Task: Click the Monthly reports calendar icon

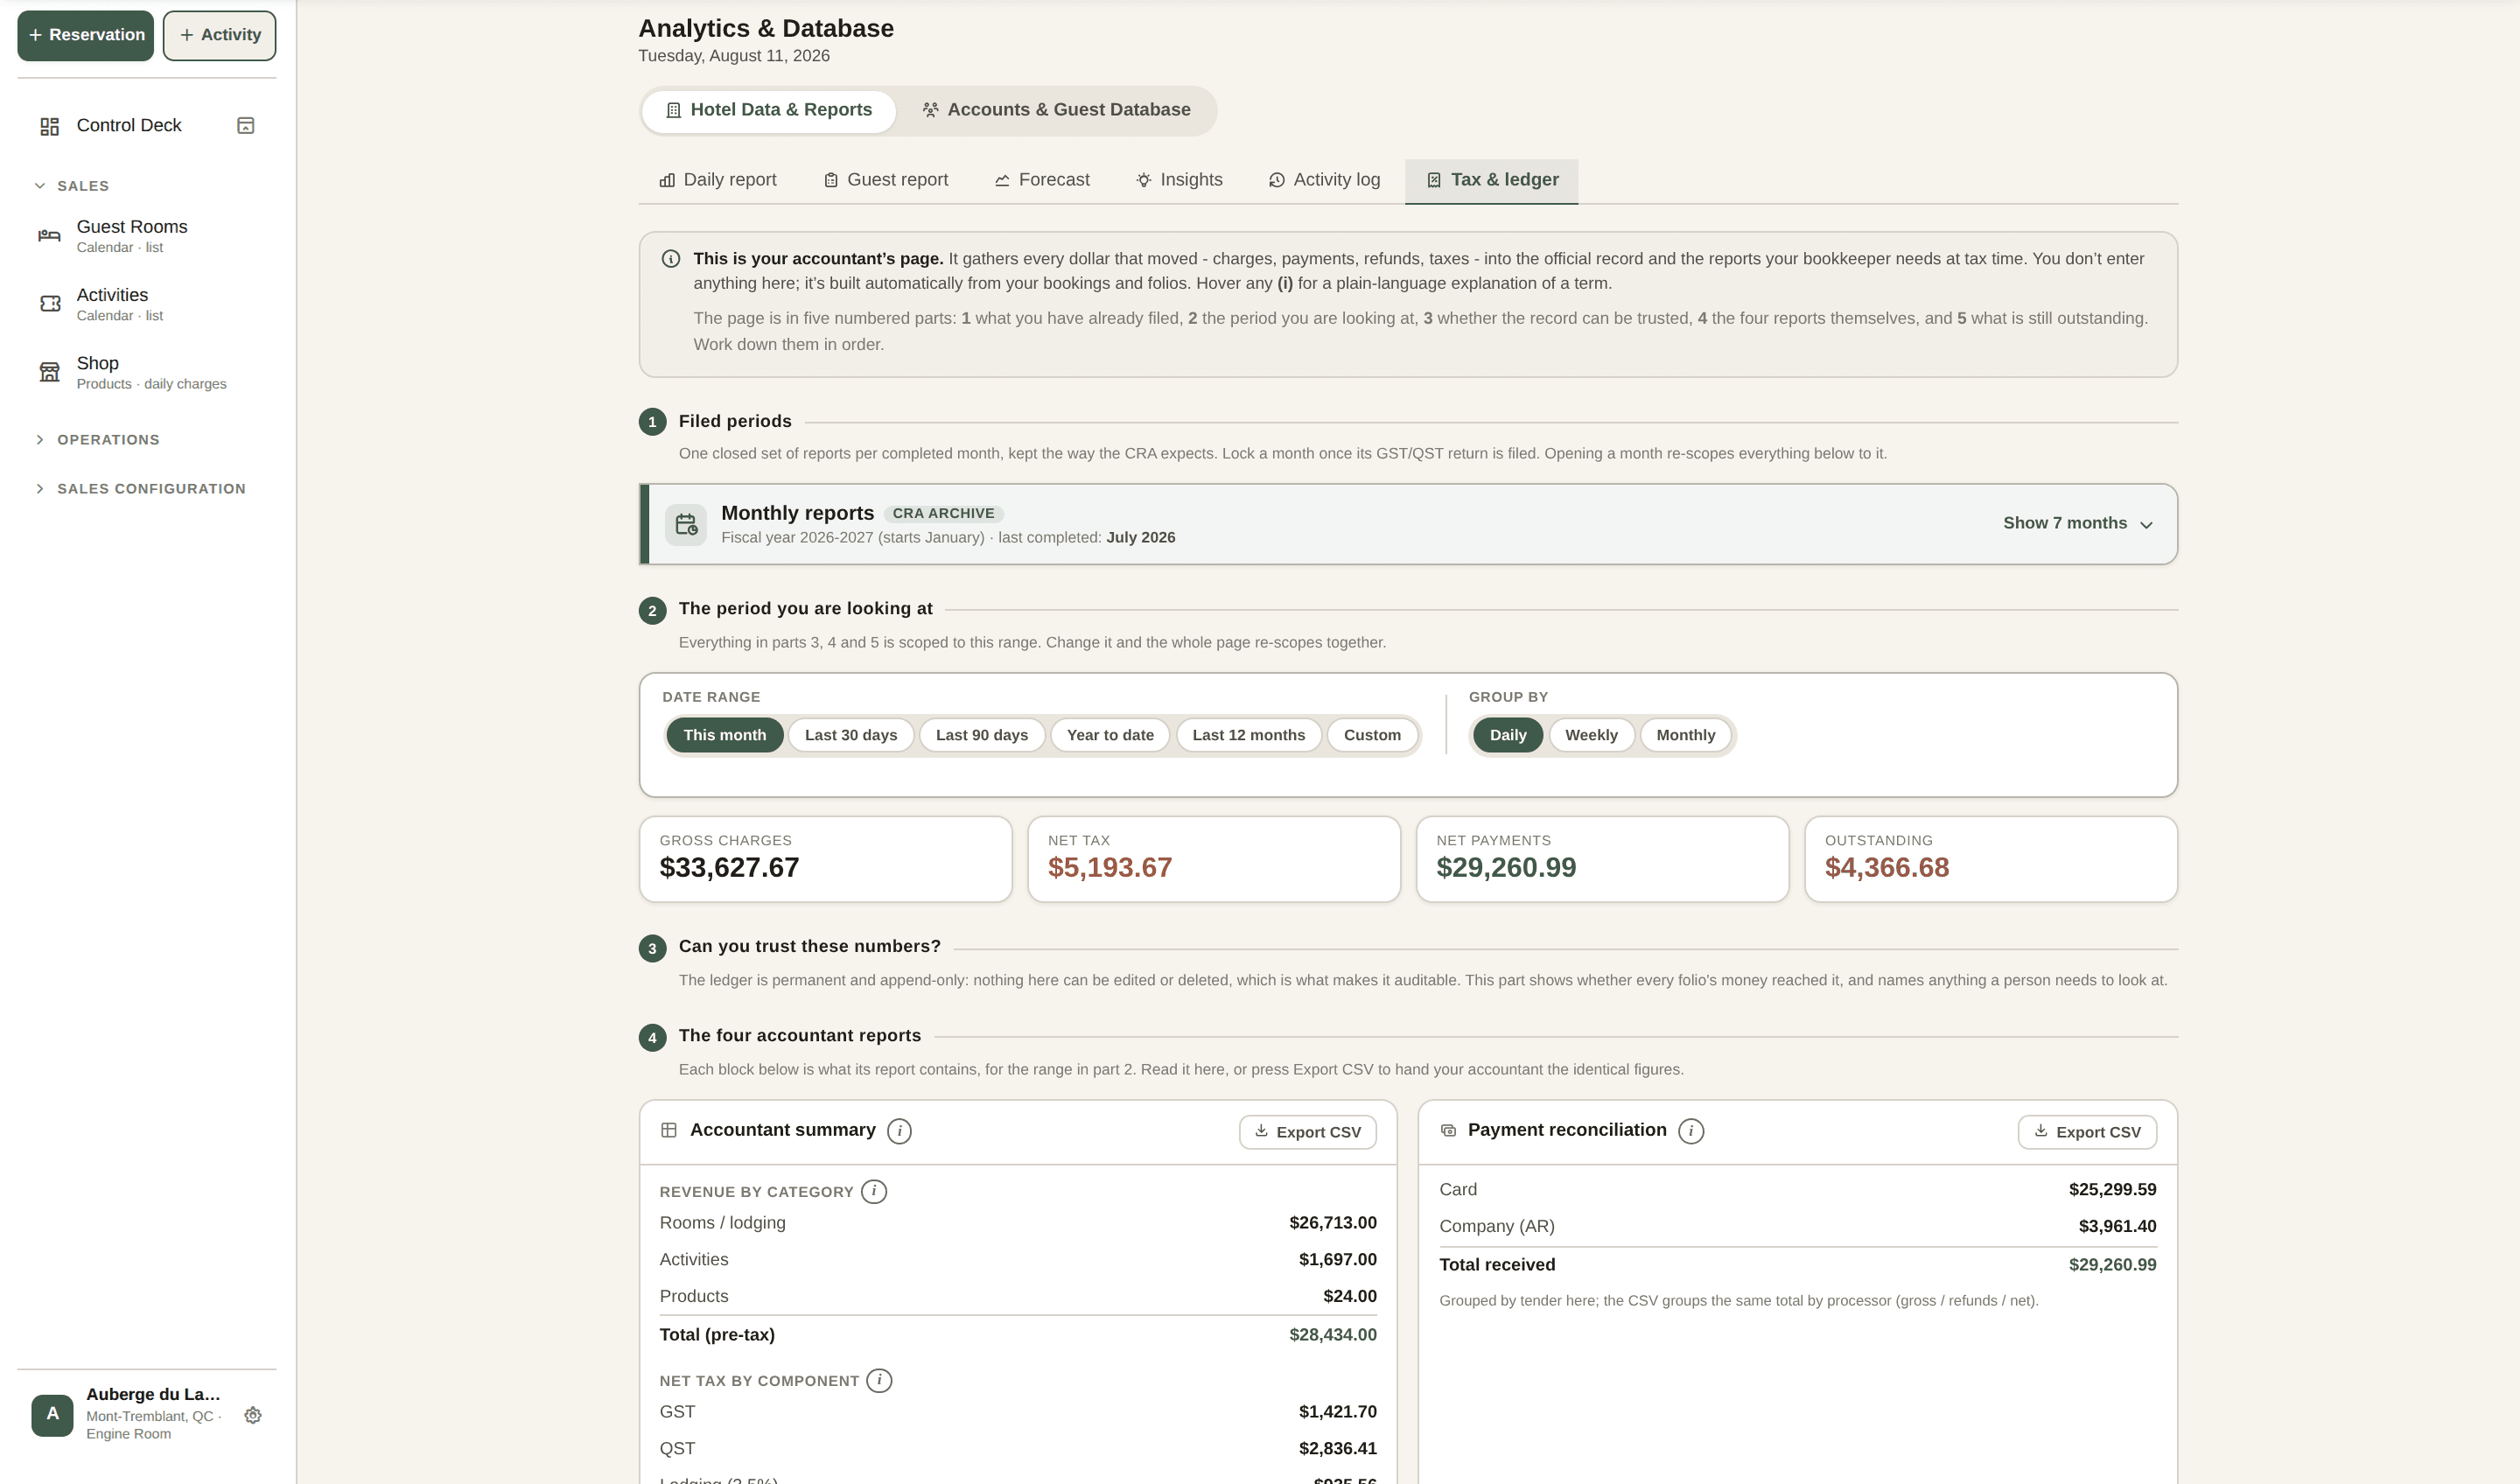Action: pos(686,524)
